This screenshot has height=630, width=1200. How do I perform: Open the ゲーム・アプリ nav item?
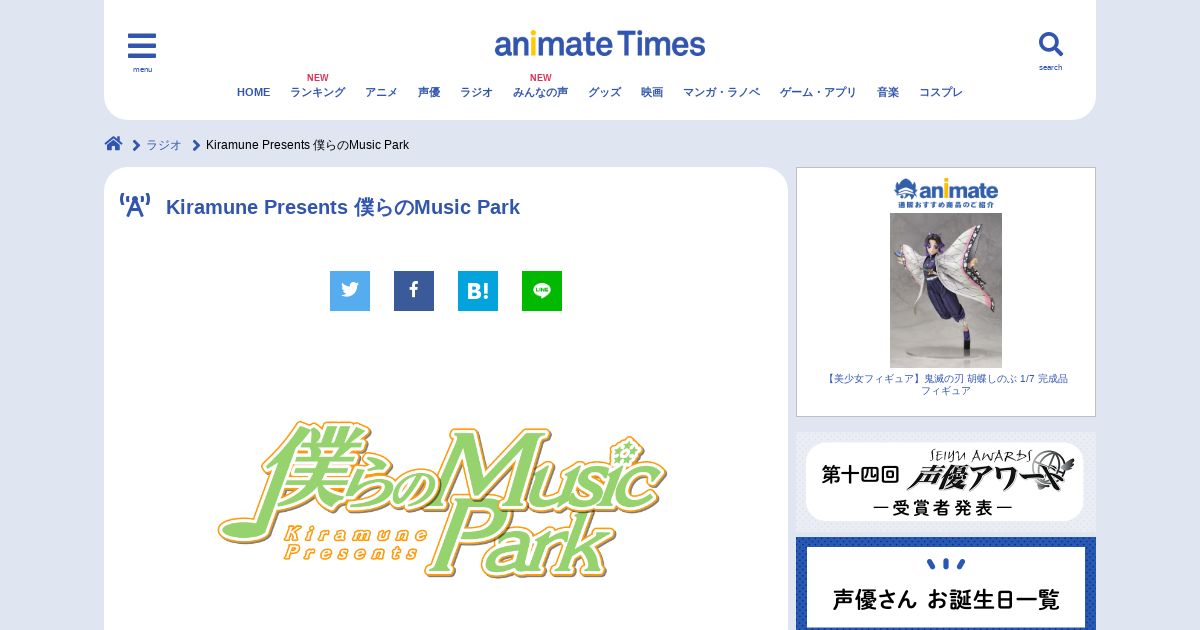click(818, 92)
